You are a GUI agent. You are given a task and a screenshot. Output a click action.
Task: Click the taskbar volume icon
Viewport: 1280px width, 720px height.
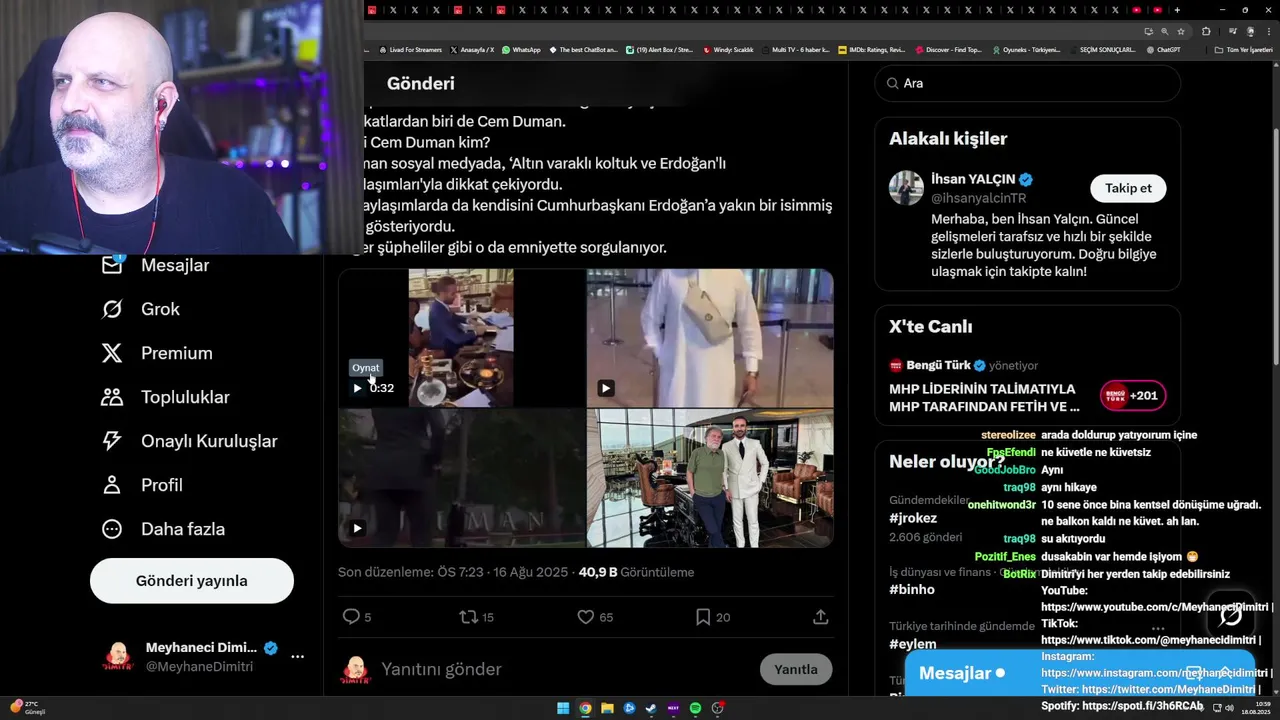coord(1229,708)
